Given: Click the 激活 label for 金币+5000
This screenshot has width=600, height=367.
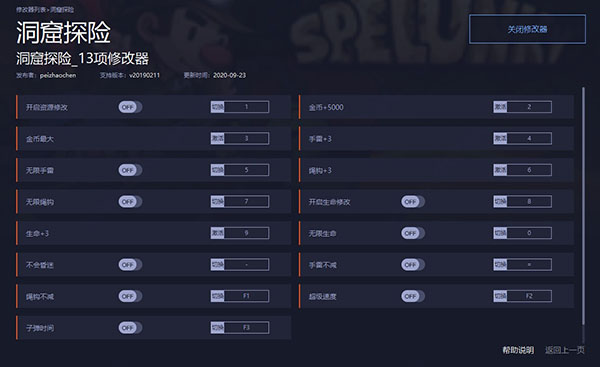Looking at the screenshot, I should tap(500, 107).
